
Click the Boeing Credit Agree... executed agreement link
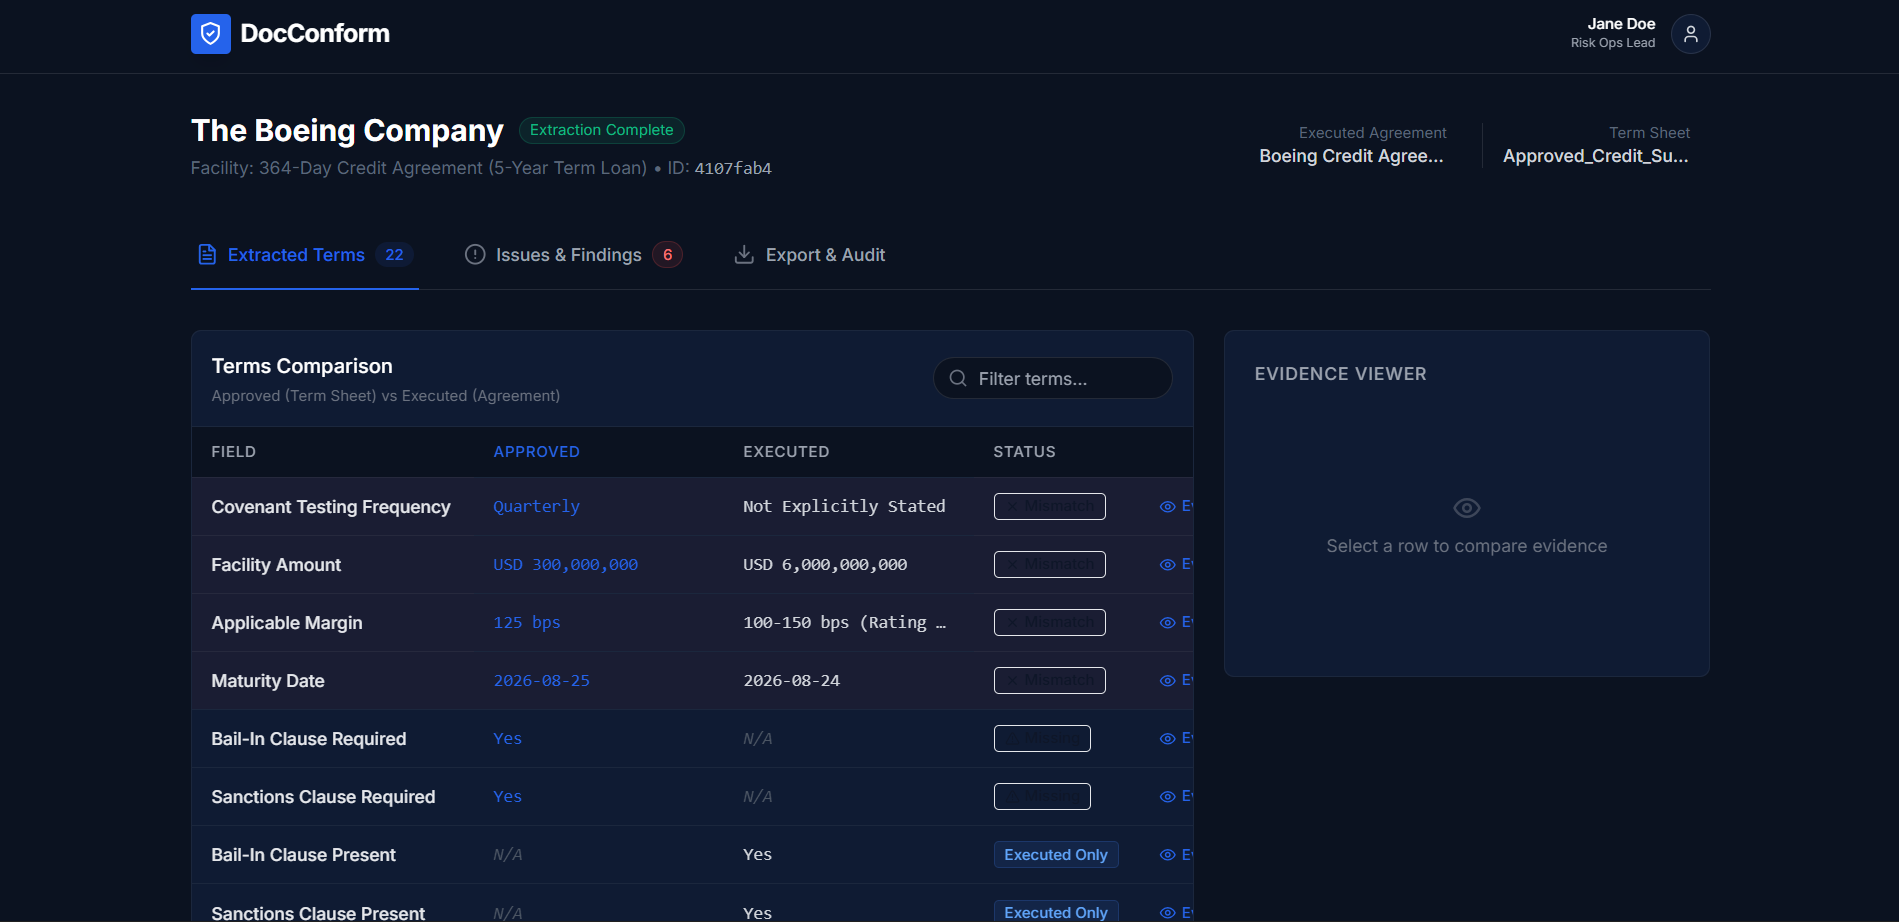click(x=1351, y=156)
